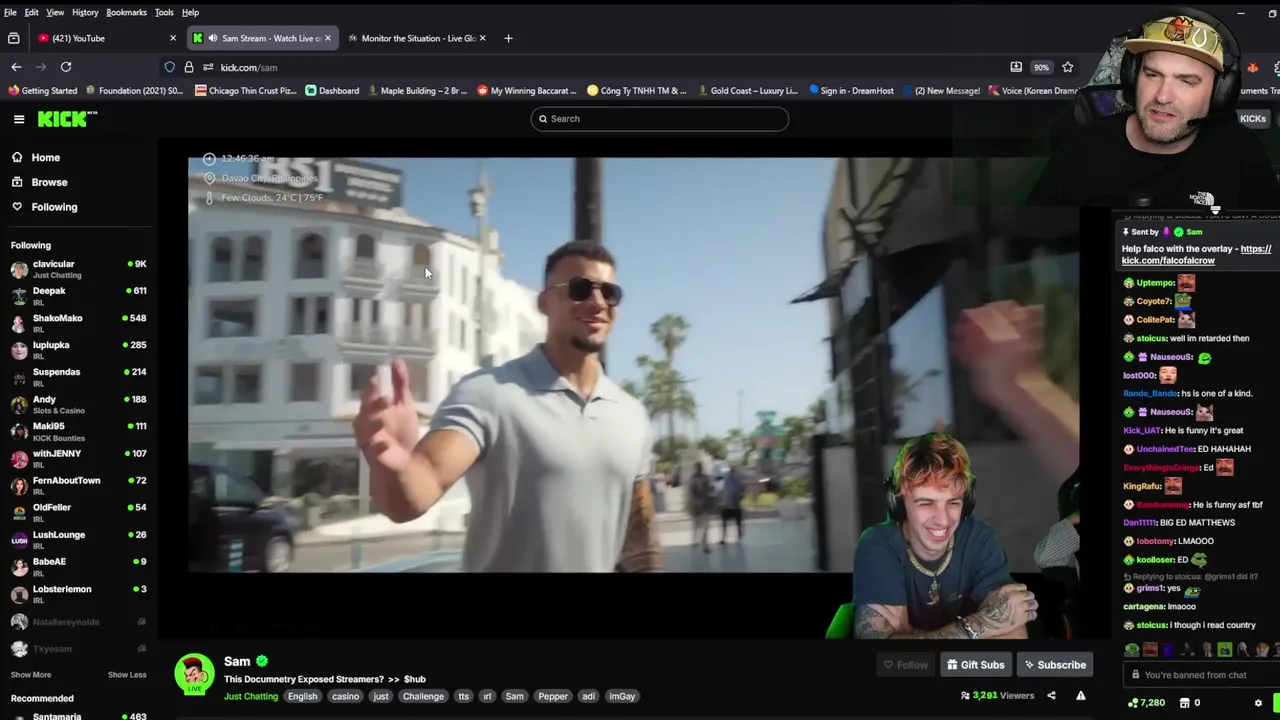Switch to Monitor the Situation tab
The image size is (1280, 720).
point(417,38)
